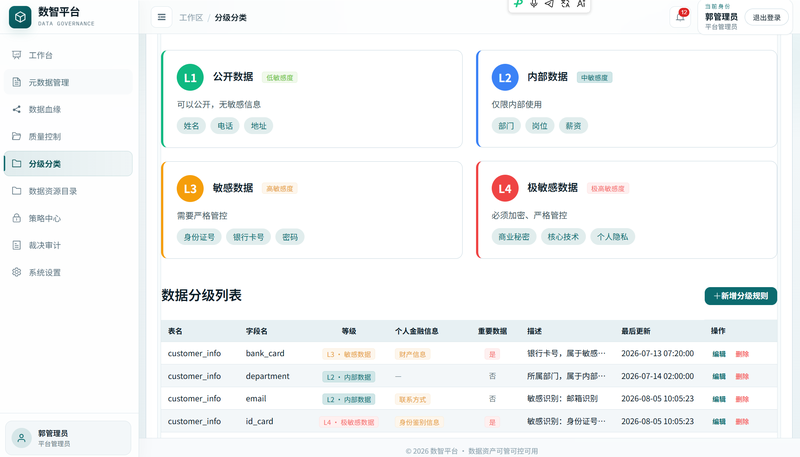Click the L4 red circle badge
This screenshot has height=457, width=800.
click(x=505, y=189)
